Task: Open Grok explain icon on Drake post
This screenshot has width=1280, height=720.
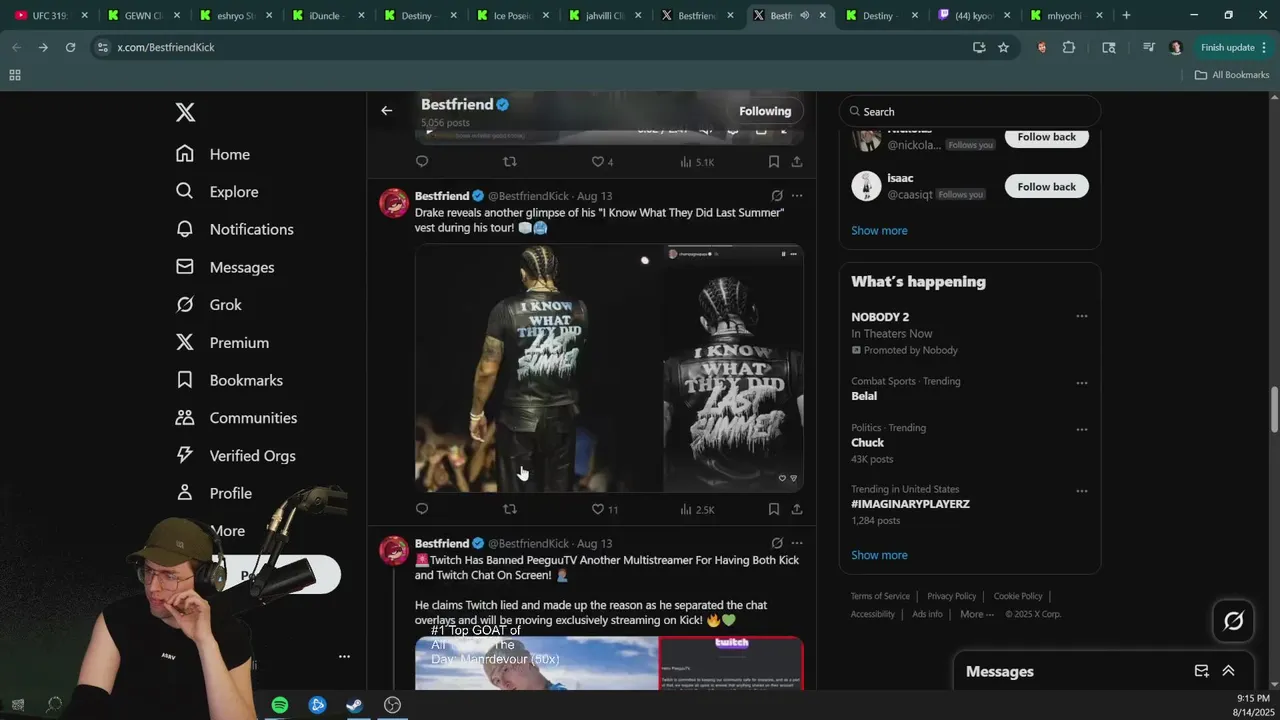Action: click(x=777, y=196)
